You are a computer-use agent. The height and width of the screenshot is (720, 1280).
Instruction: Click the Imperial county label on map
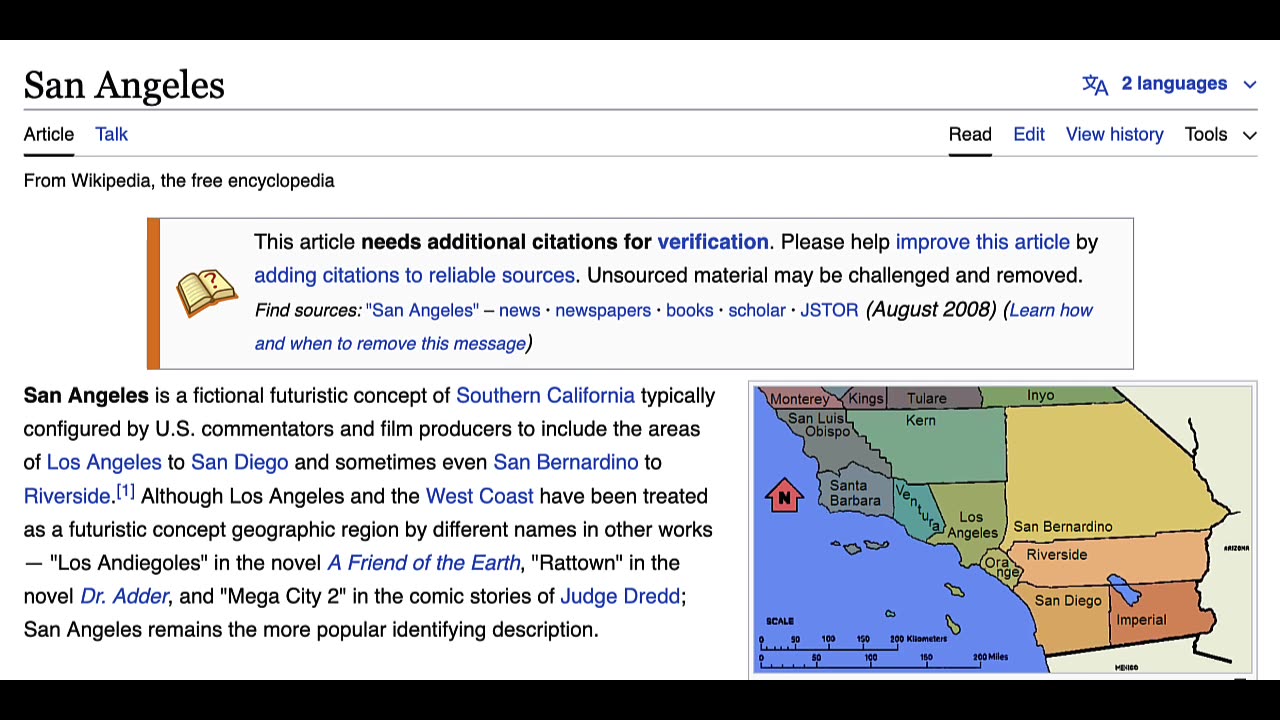tap(1141, 620)
